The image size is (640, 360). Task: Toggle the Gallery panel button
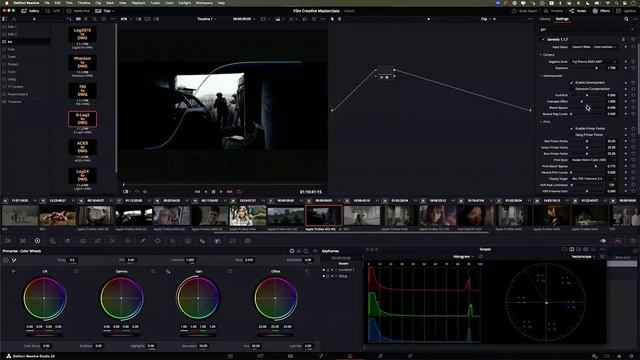(30, 11)
